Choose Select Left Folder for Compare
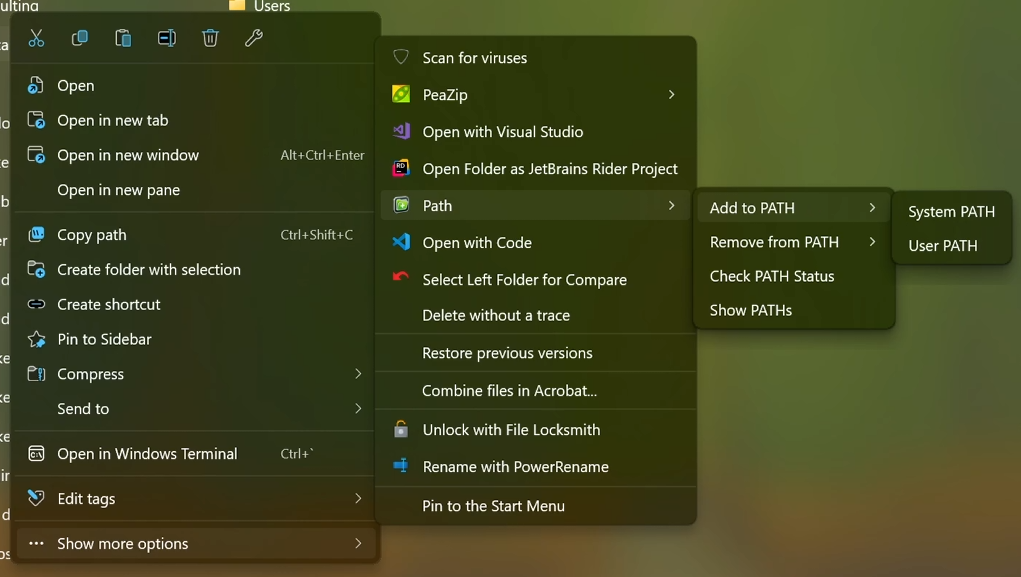Screen dimensions: 1021x577 525,279
